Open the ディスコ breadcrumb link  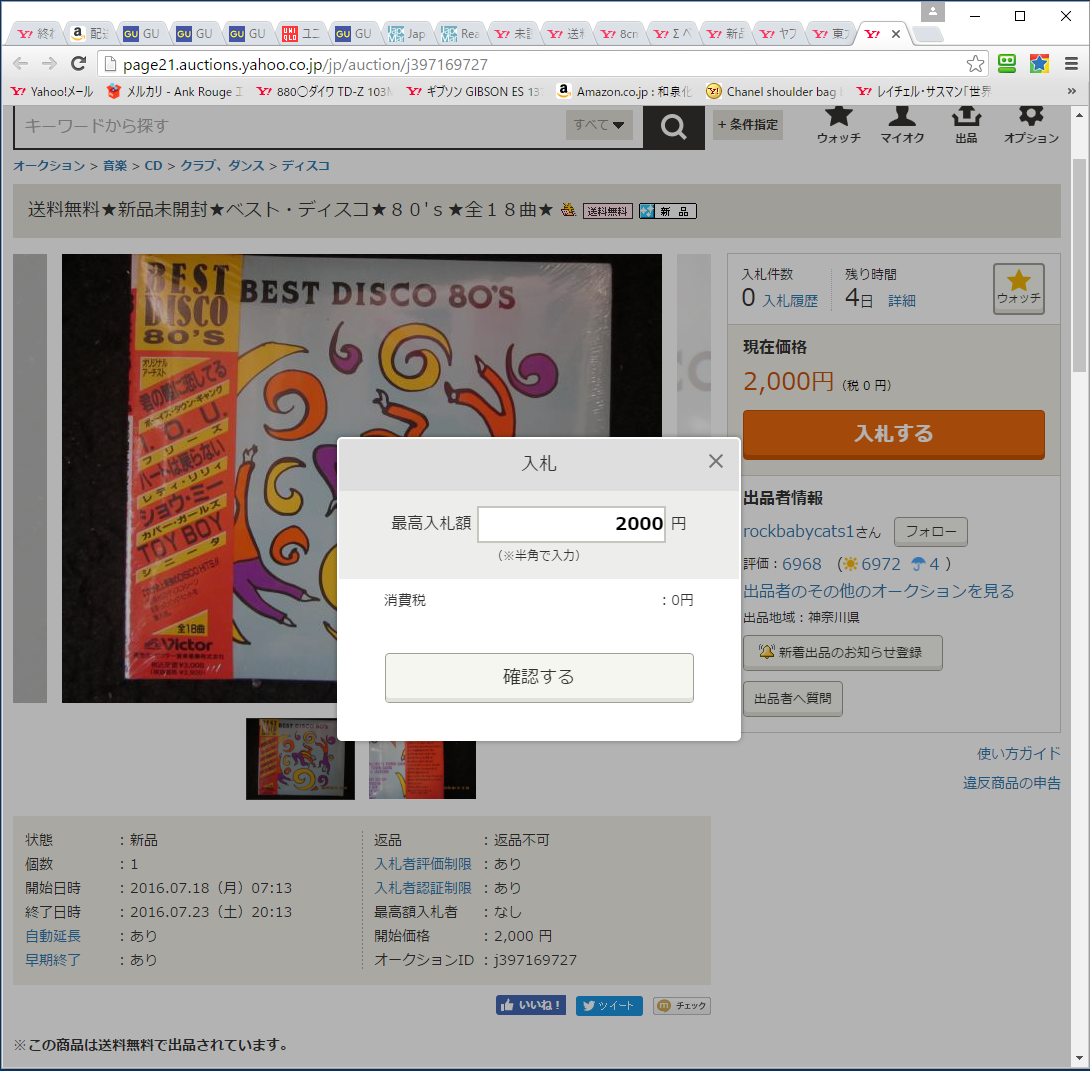coord(305,165)
